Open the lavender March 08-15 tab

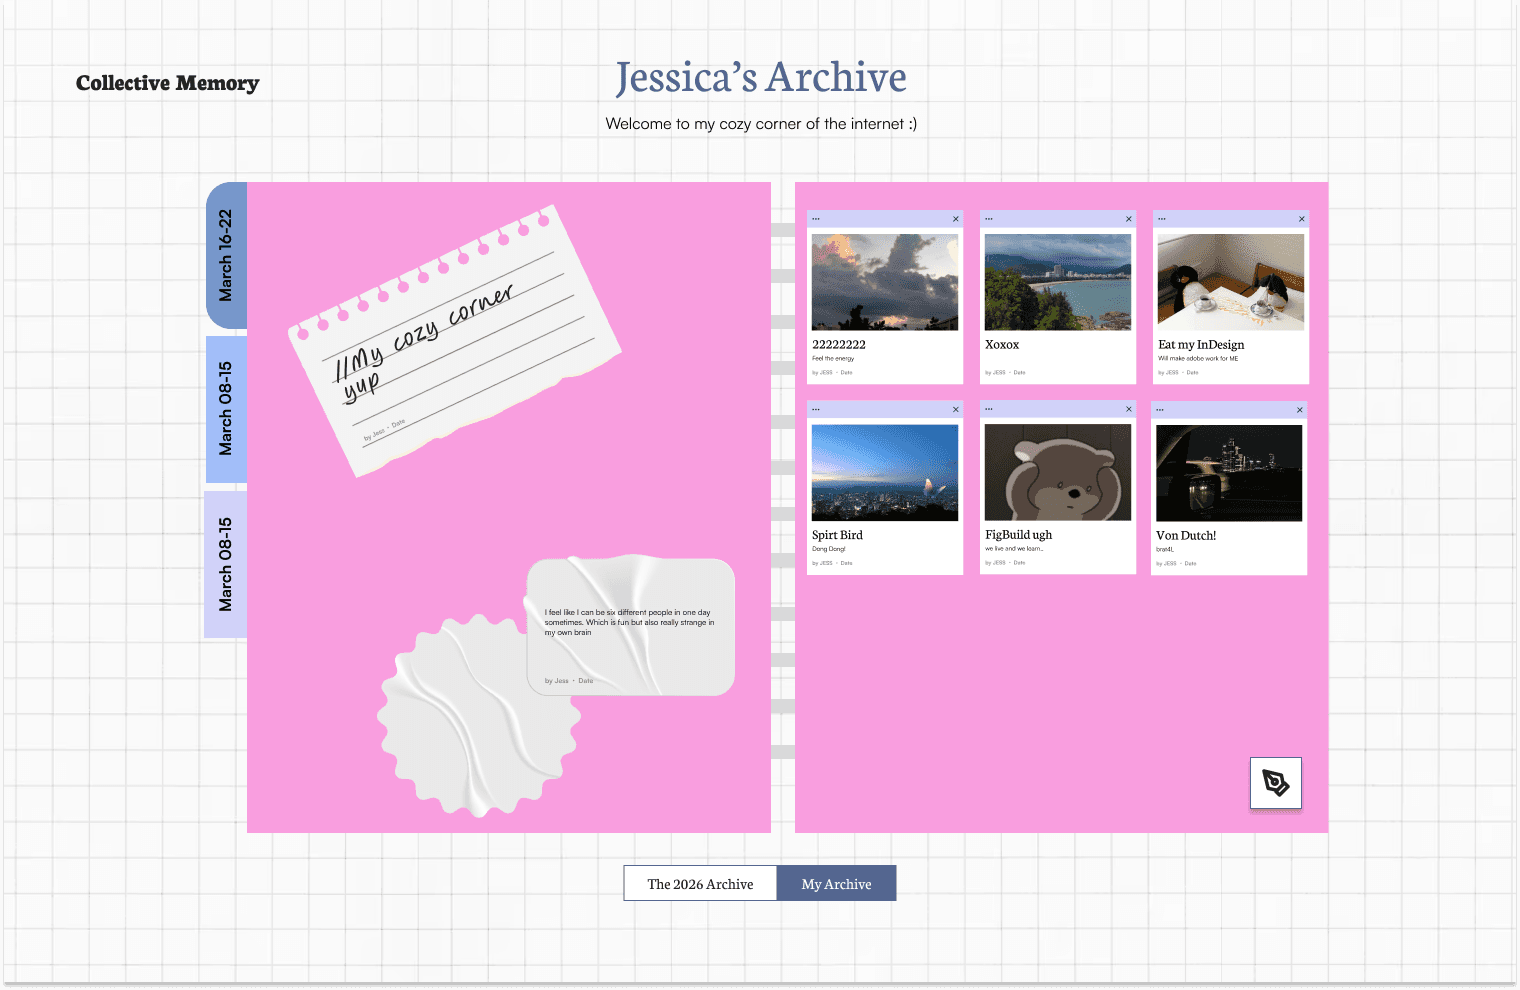tap(226, 564)
